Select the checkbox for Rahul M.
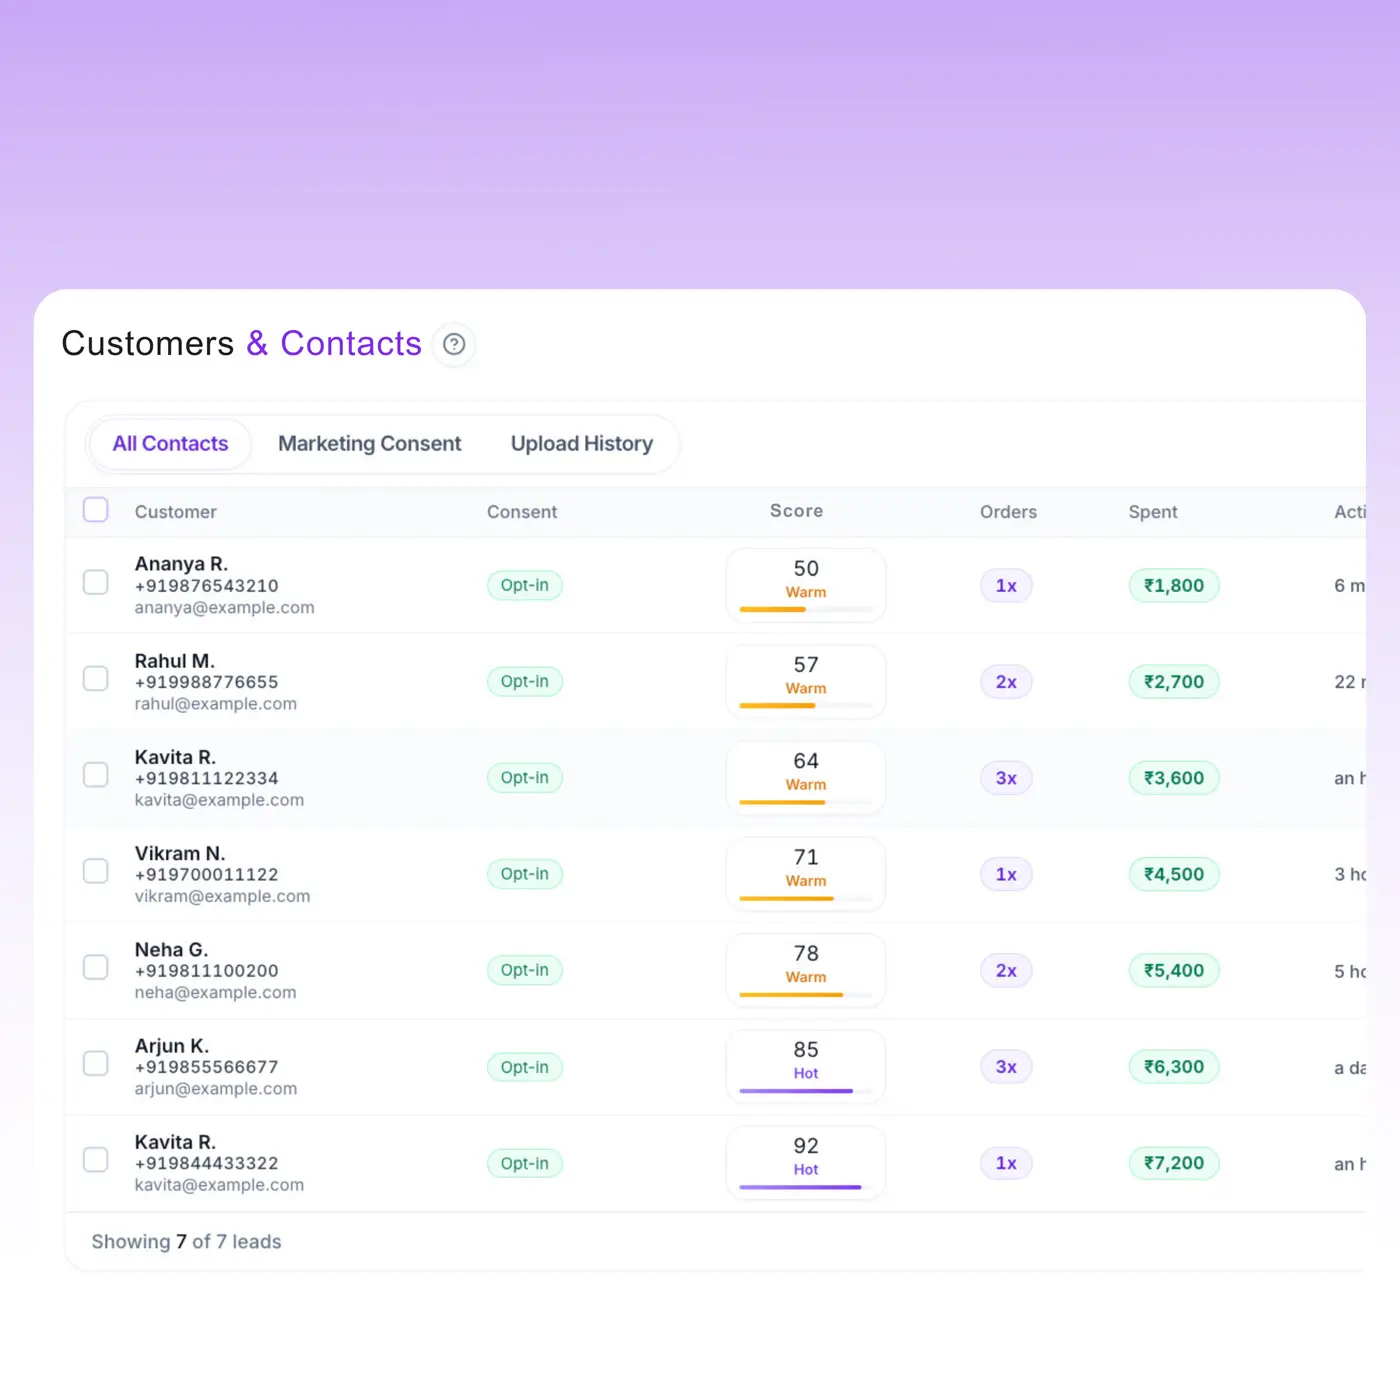Screen dimensions: 1400x1400 (x=96, y=678)
